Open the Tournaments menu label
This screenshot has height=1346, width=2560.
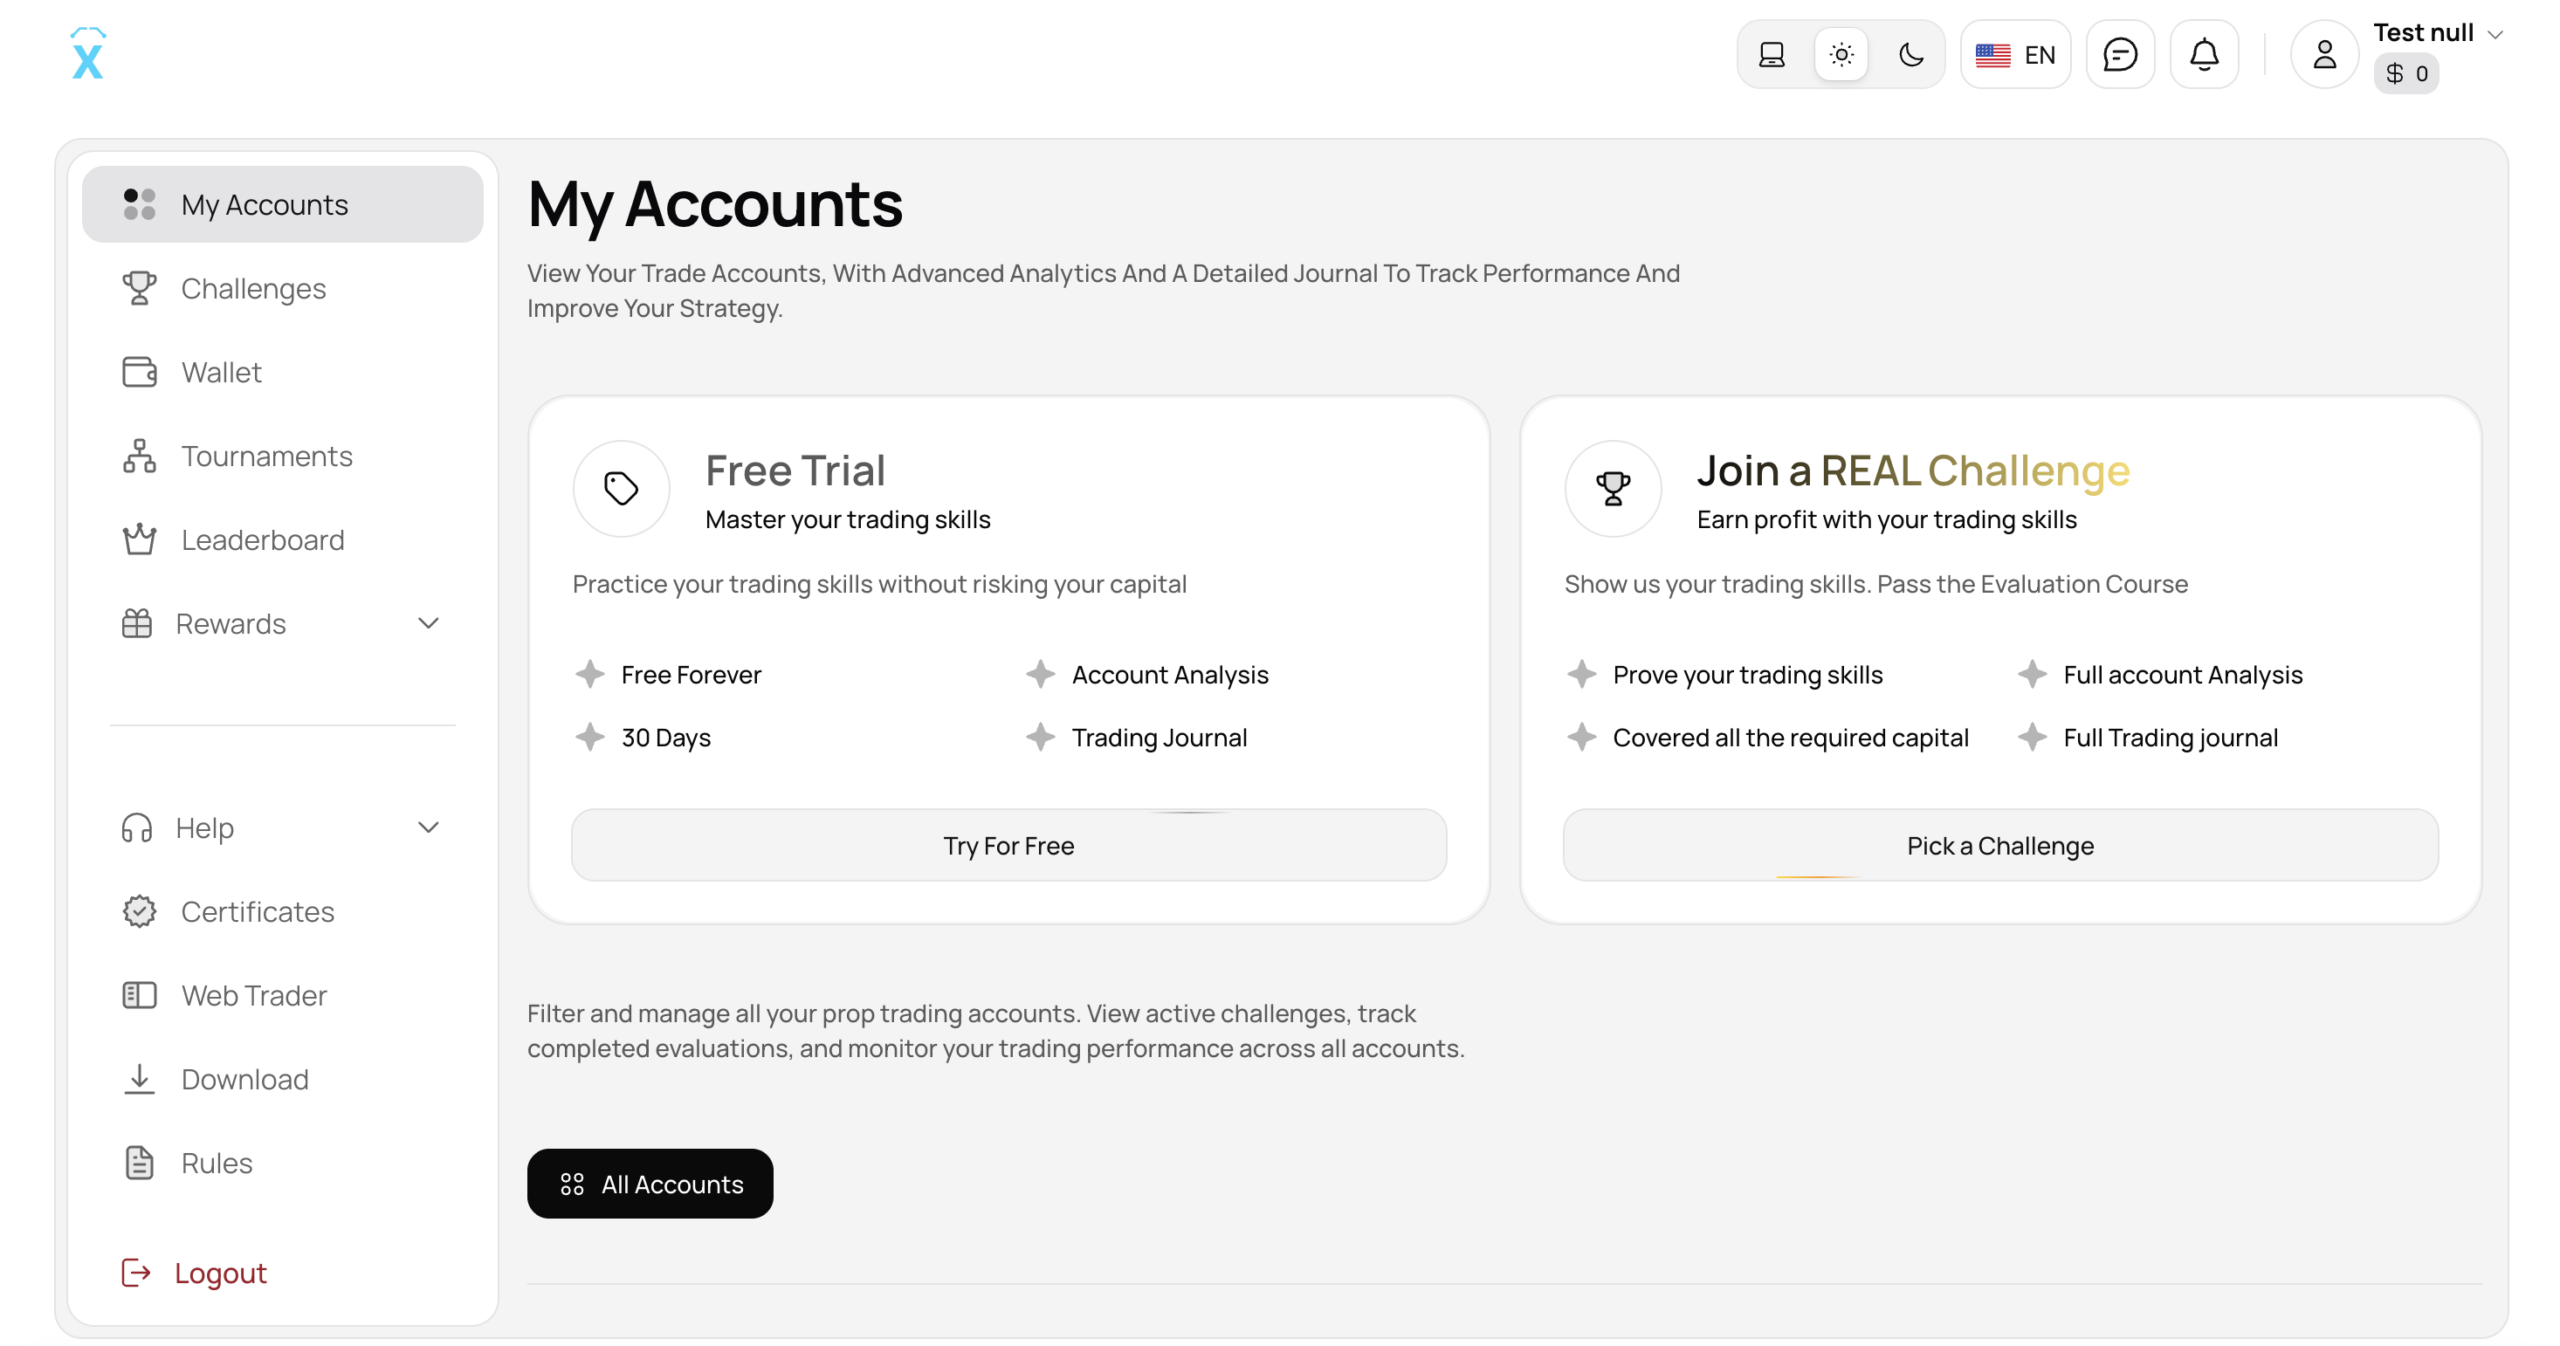[267, 456]
